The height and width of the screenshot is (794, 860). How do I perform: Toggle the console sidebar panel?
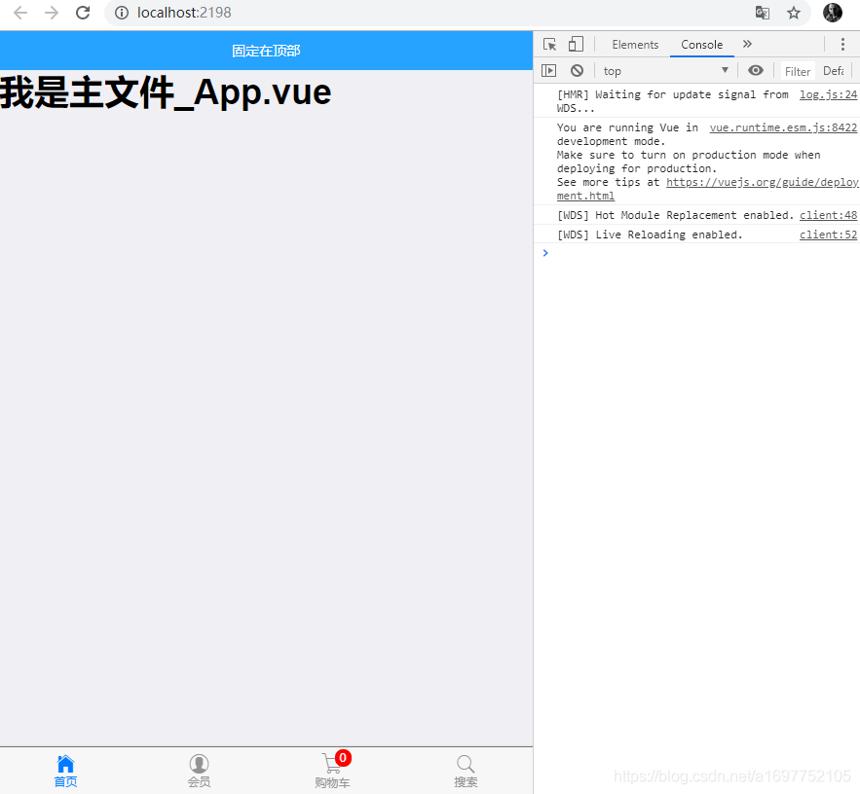548,71
